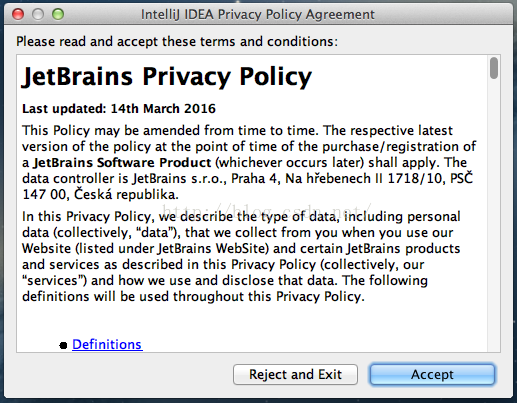Viewport: 517px width, 403px height.
Task: Click the line definitions will be used throughout
Action: pyautogui.click(x=193, y=296)
